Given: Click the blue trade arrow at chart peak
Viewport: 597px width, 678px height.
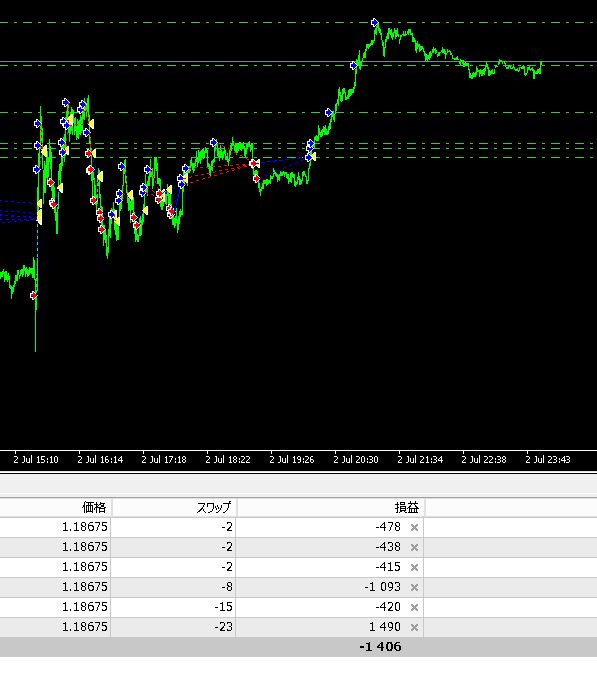Looking at the screenshot, I should (x=375, y=22).
